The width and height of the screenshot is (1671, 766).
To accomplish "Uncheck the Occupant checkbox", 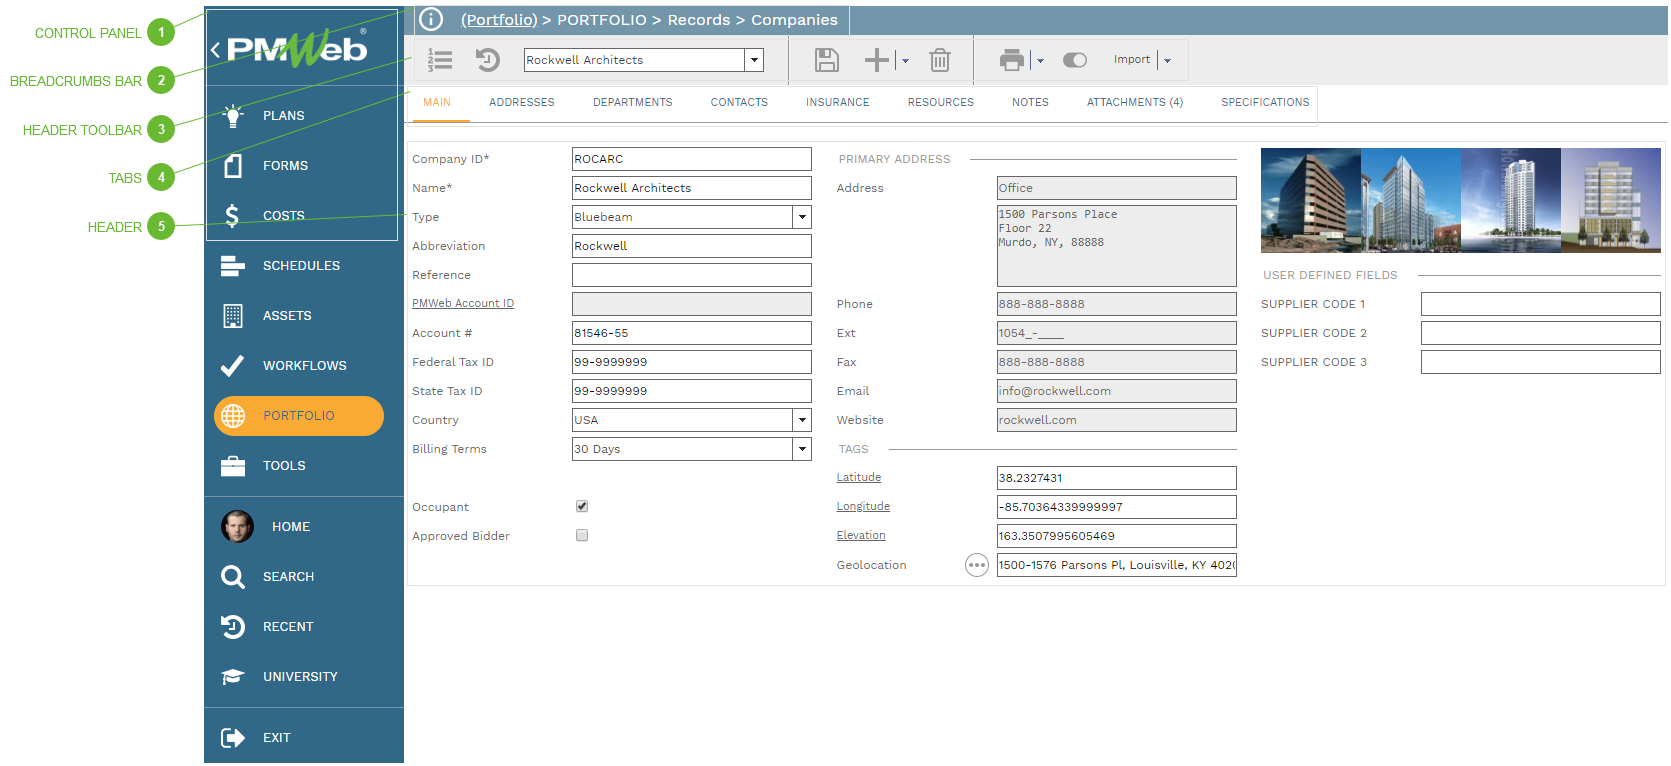I will pos(582,506).
